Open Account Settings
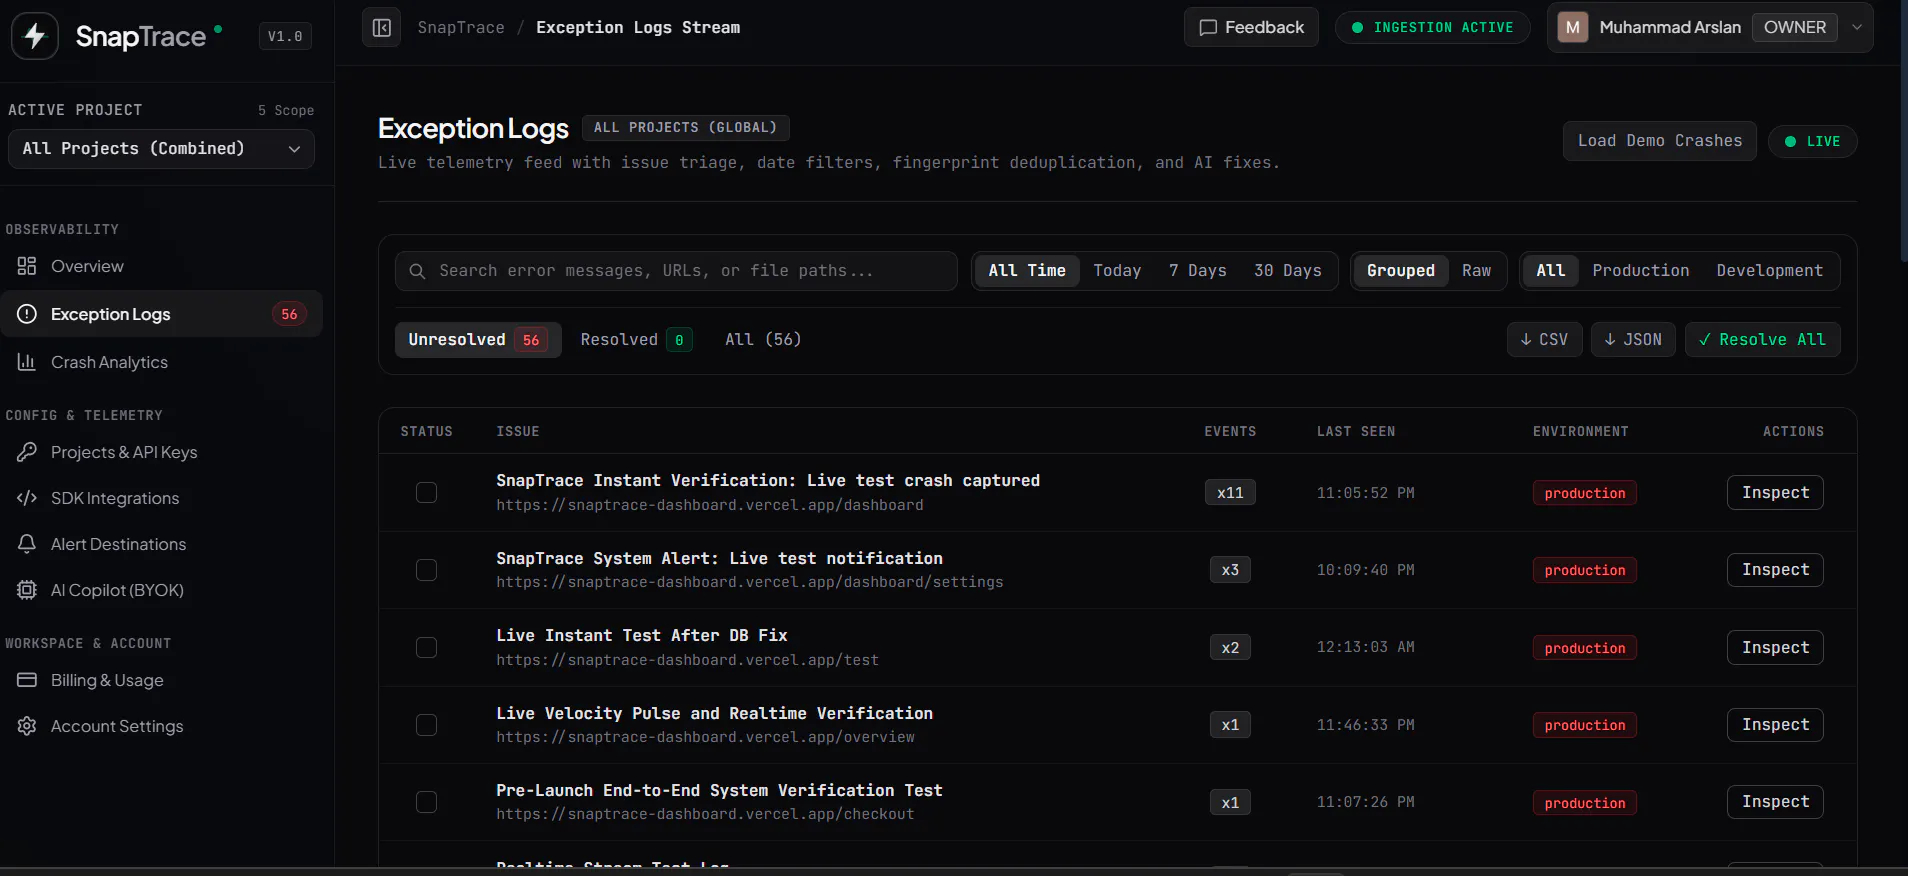The image size is (1908, 876). pyautogui.click(x=161, y=726)
